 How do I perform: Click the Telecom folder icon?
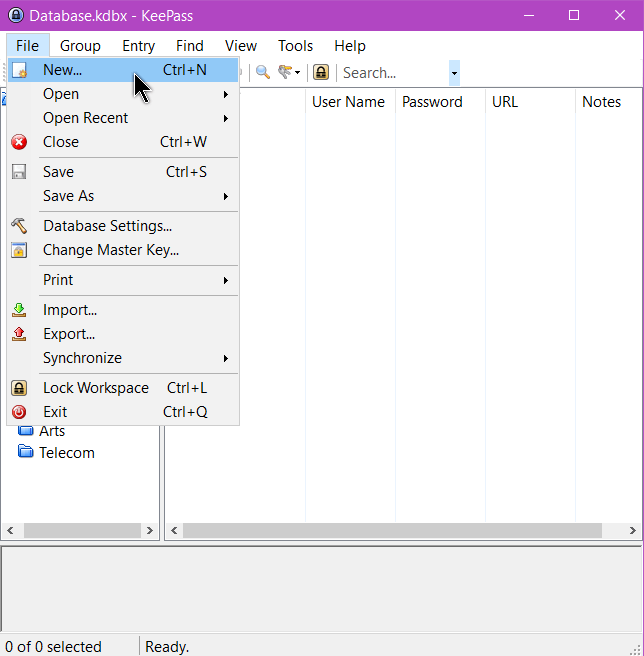[26, 452]
